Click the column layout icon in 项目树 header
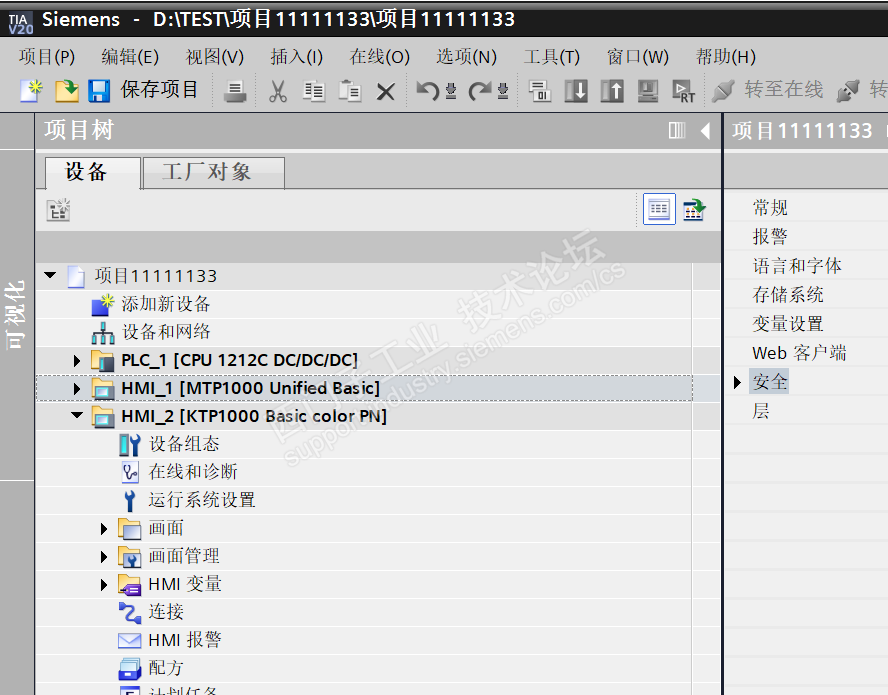 [677, 130]
